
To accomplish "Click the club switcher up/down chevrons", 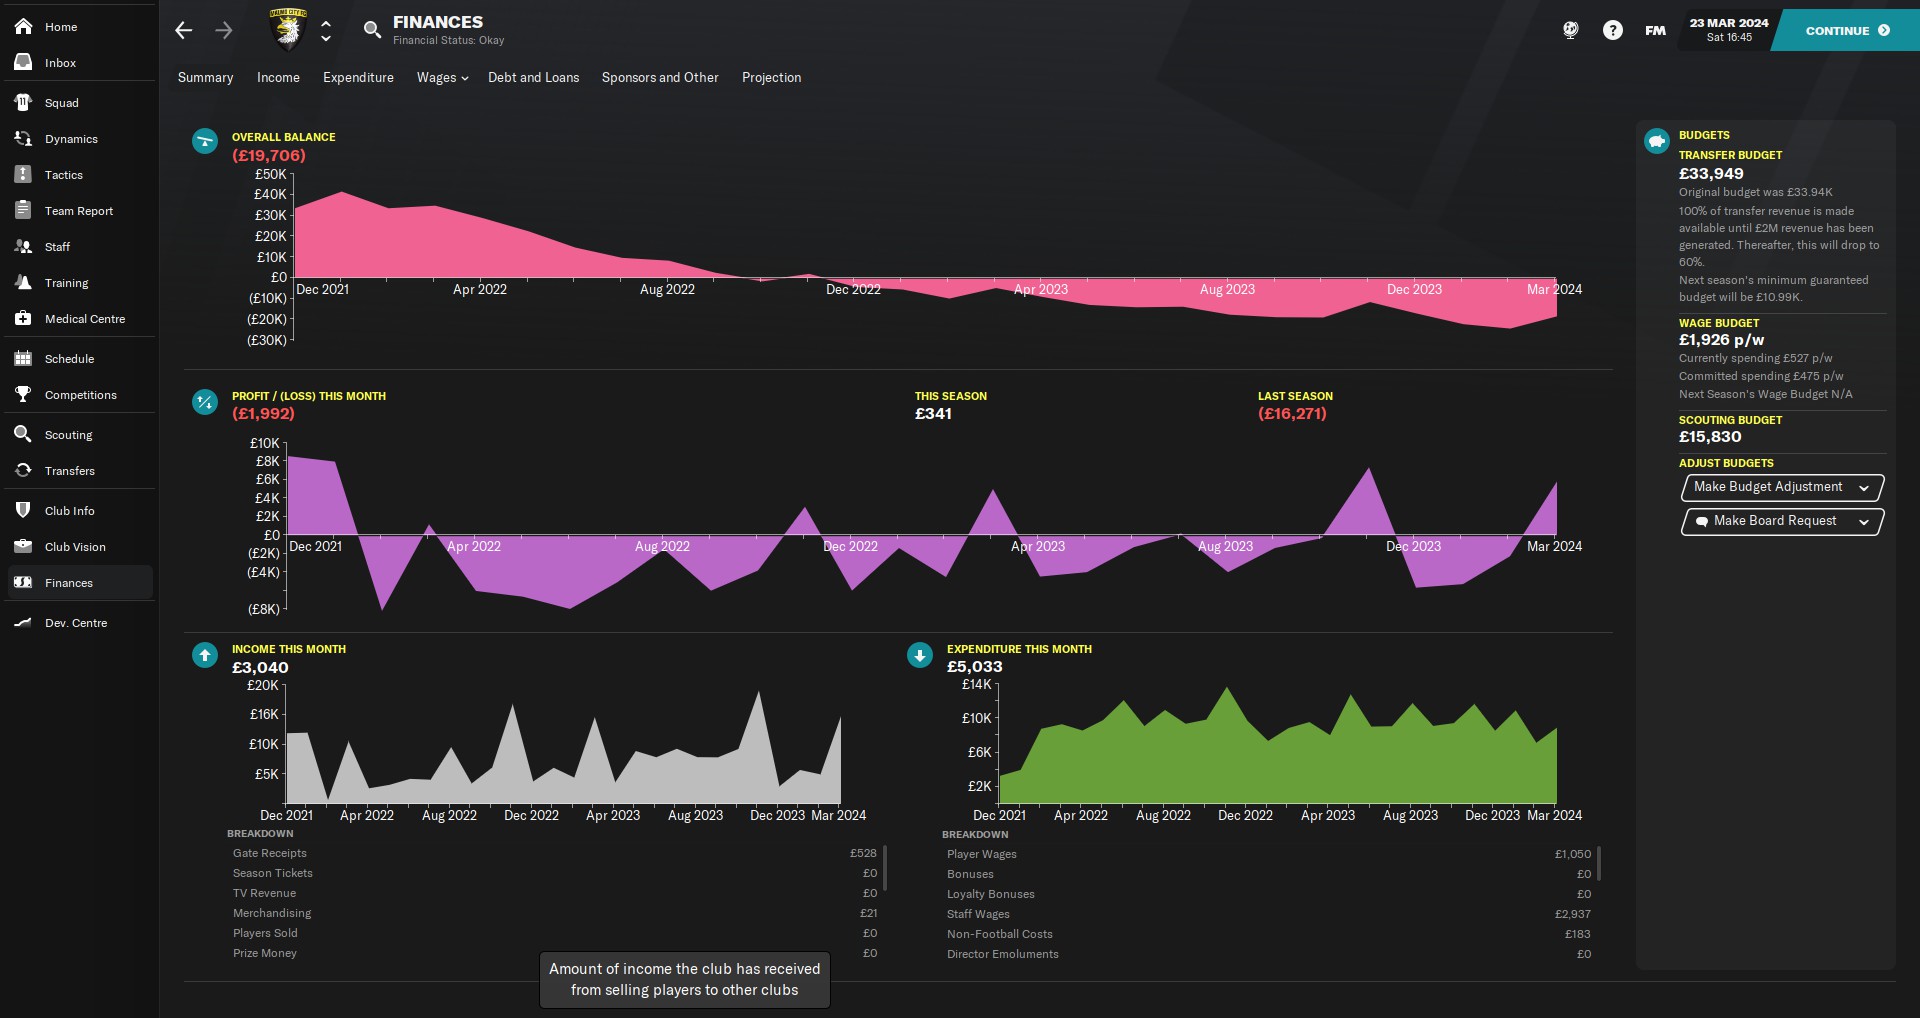I will [326, 31].
